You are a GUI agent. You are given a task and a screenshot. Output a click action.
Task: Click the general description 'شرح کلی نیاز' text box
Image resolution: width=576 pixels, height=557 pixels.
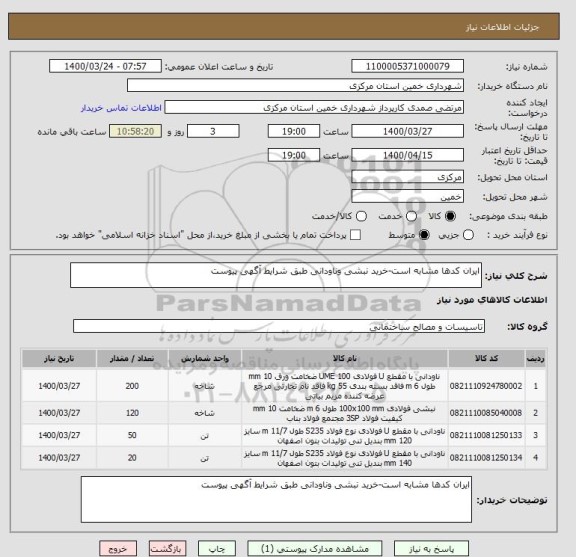[276, 275]
